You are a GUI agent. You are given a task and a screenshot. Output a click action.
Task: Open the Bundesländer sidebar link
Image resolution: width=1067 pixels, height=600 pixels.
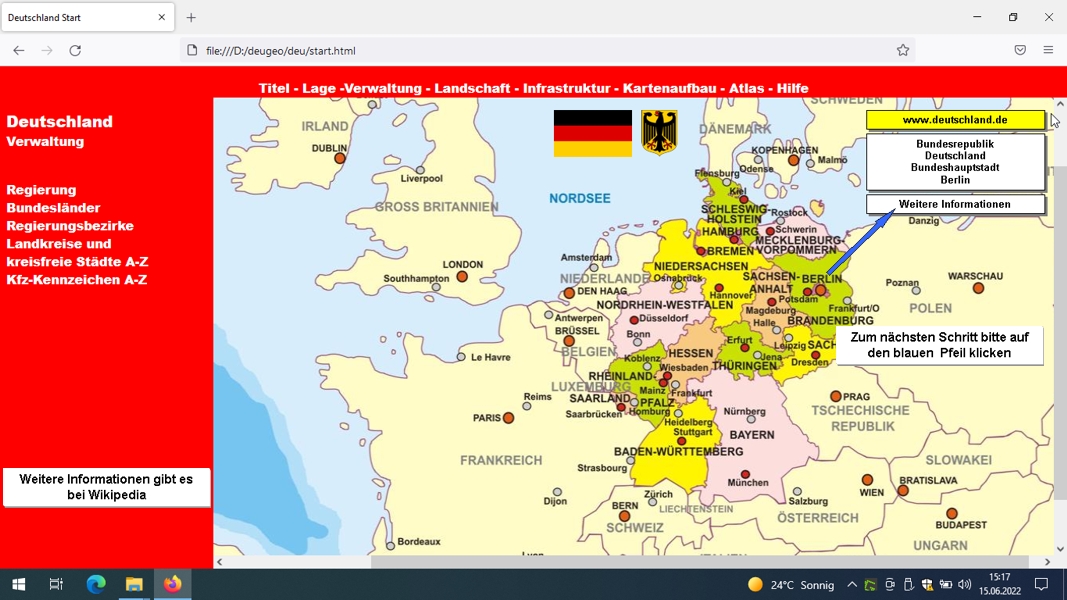pyautogui.click(x=53, y=208)
